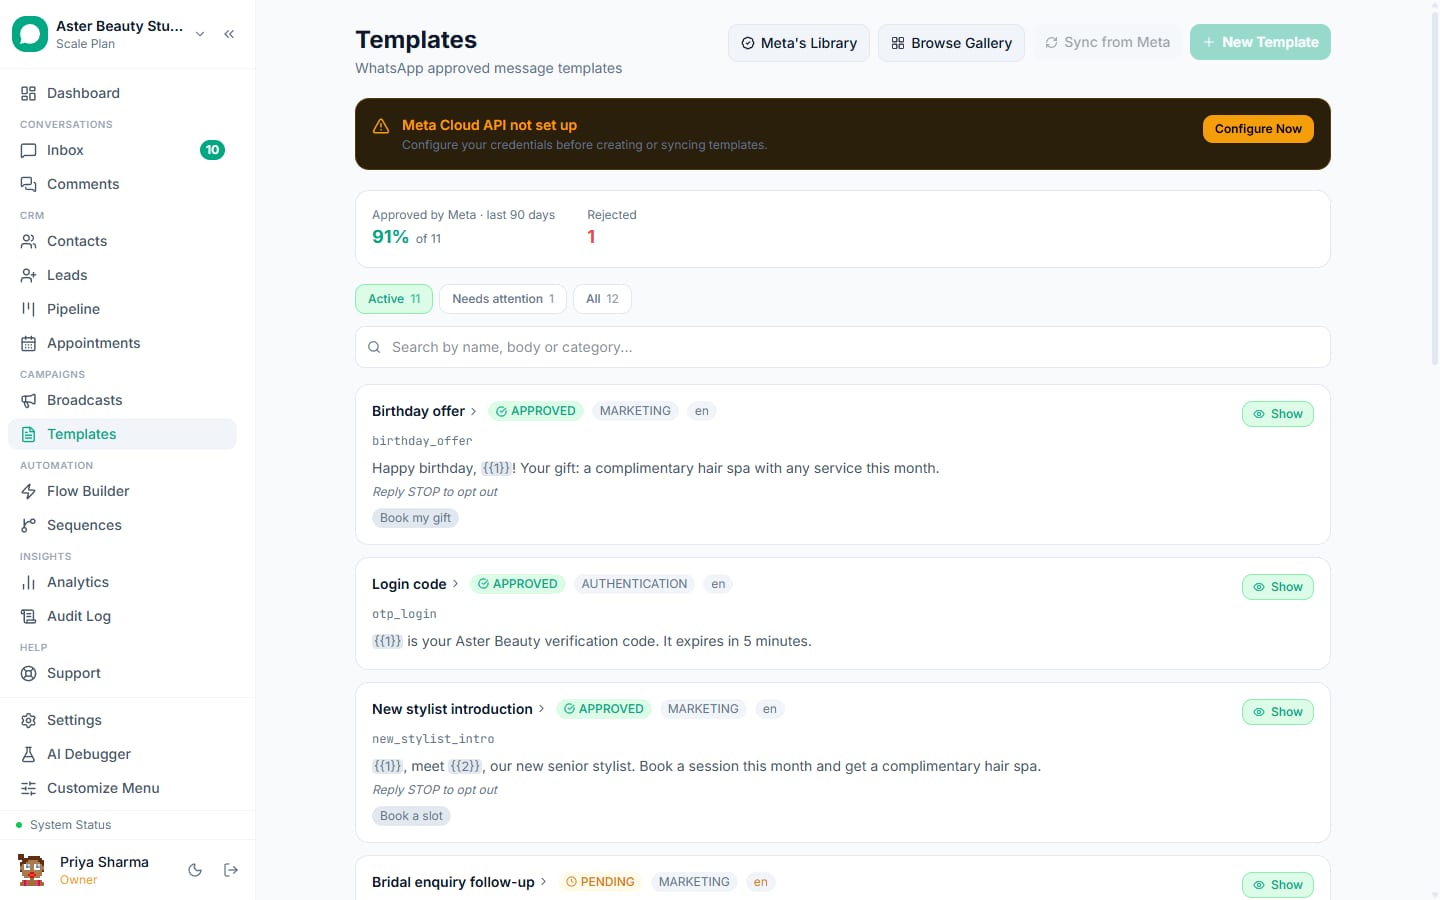
Task: Click MARKETING tag on New stylist introduction
Action: [703, 709]
